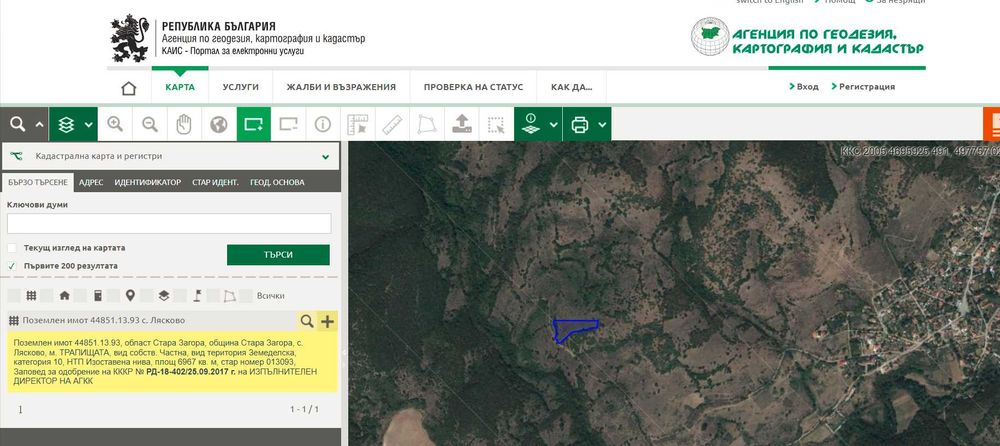
Task: Tick the checkbox before the location pin filter
Action: (x=114, y=296)
